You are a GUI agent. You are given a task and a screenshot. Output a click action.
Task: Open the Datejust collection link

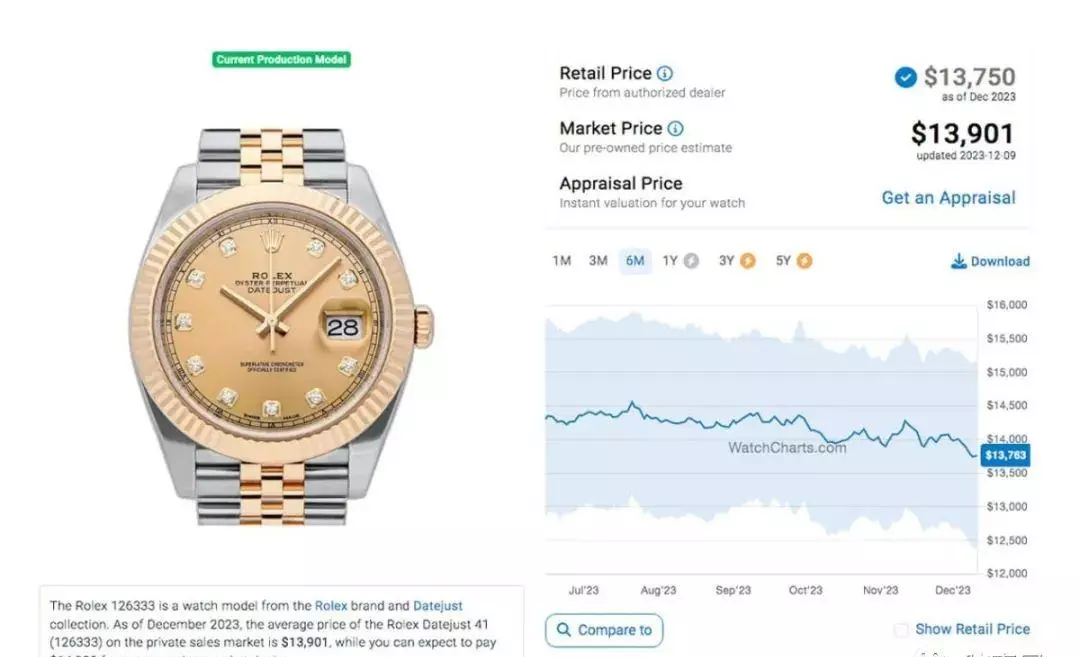[437, 606]
